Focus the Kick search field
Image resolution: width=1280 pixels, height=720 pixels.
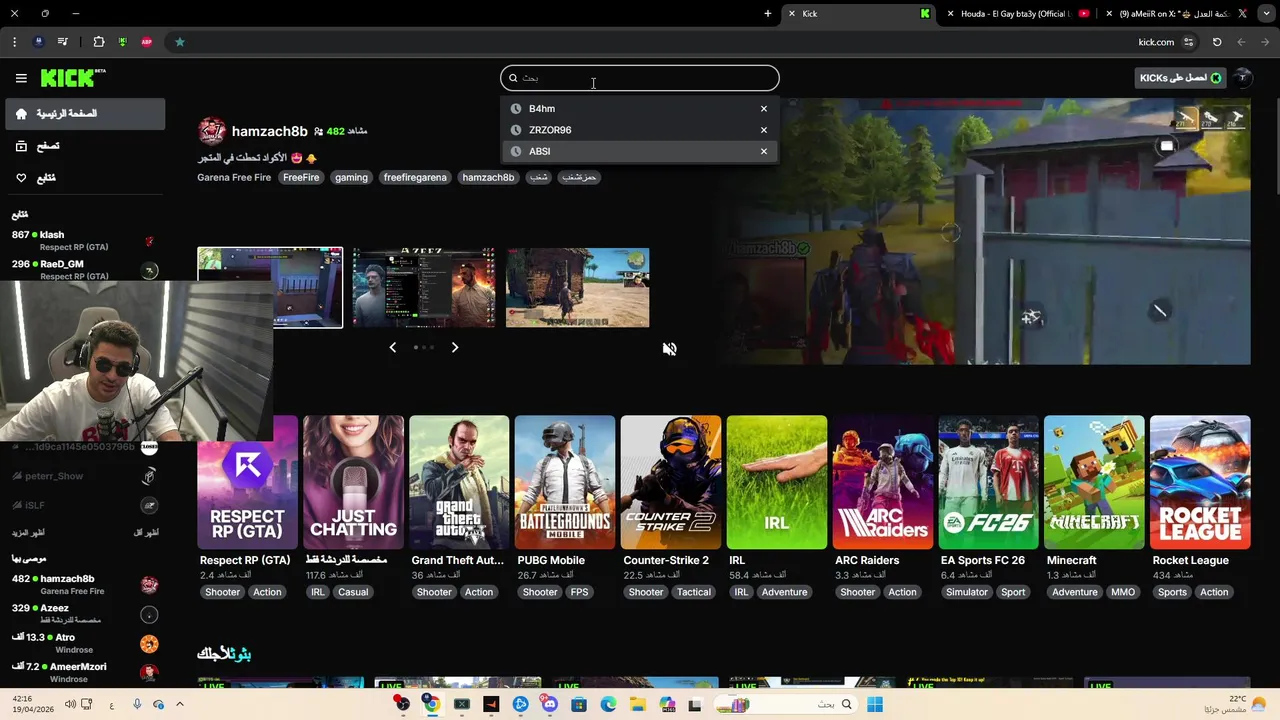(640, 78)
